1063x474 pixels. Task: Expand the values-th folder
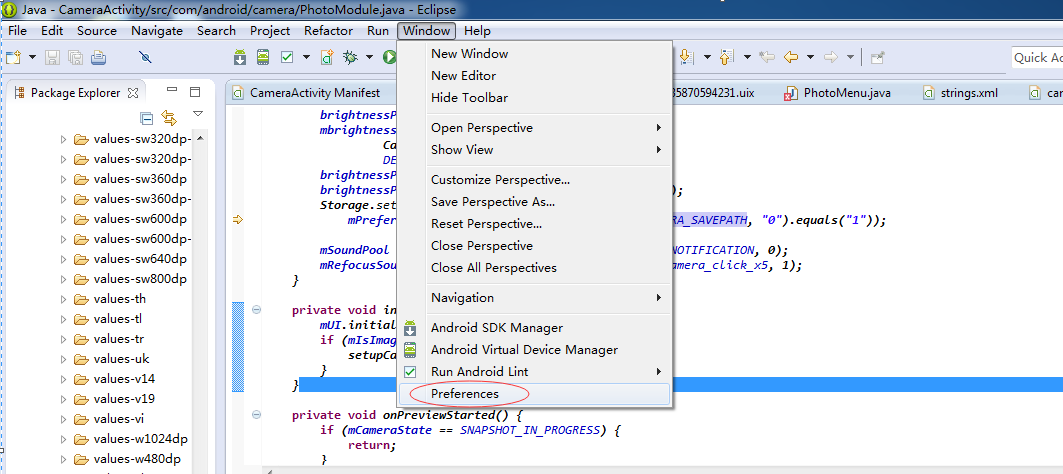tap(64, 299)
